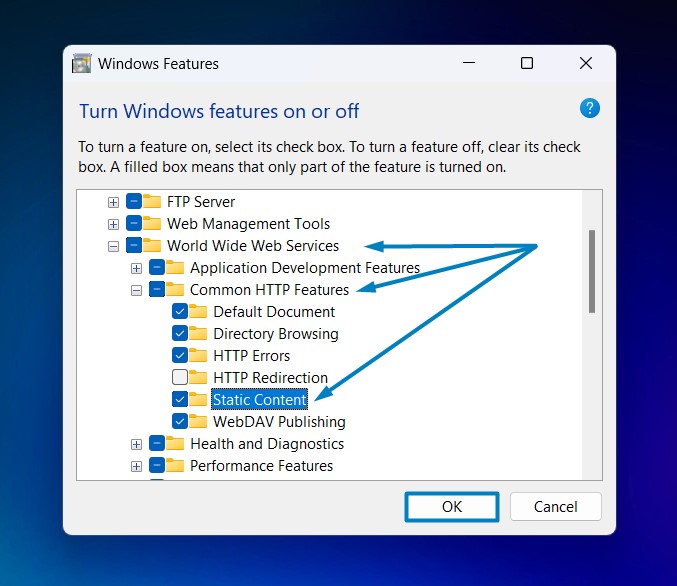The image size is (677, 586).
Task: Click the Cancel button
Action: [555, 507]
